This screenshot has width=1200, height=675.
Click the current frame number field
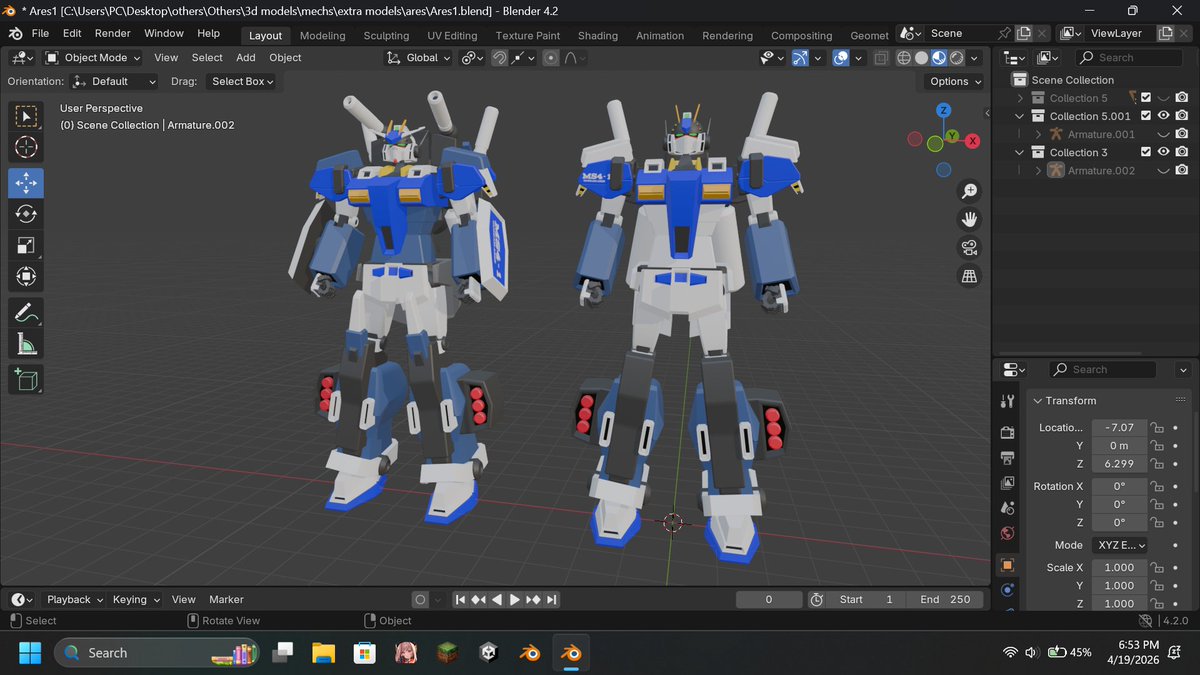[x=769, y=600]
